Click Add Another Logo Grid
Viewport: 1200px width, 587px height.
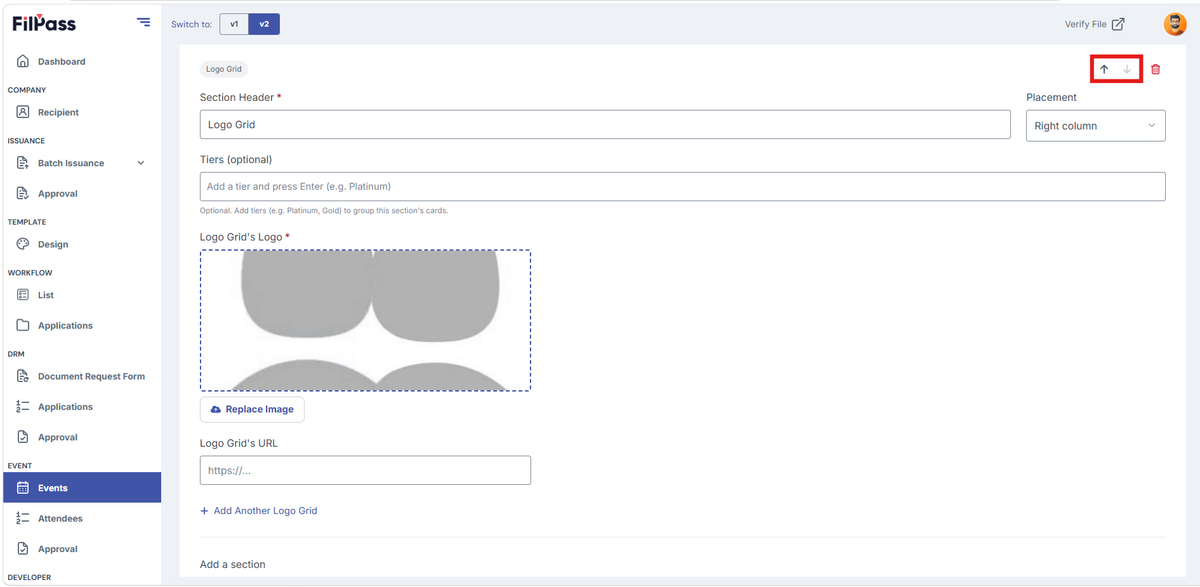pos(259,511)
